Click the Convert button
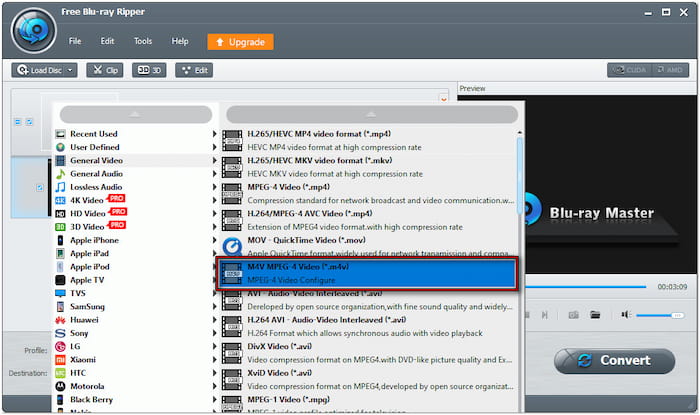Screen dimensions: 700x415 [615, 361]
